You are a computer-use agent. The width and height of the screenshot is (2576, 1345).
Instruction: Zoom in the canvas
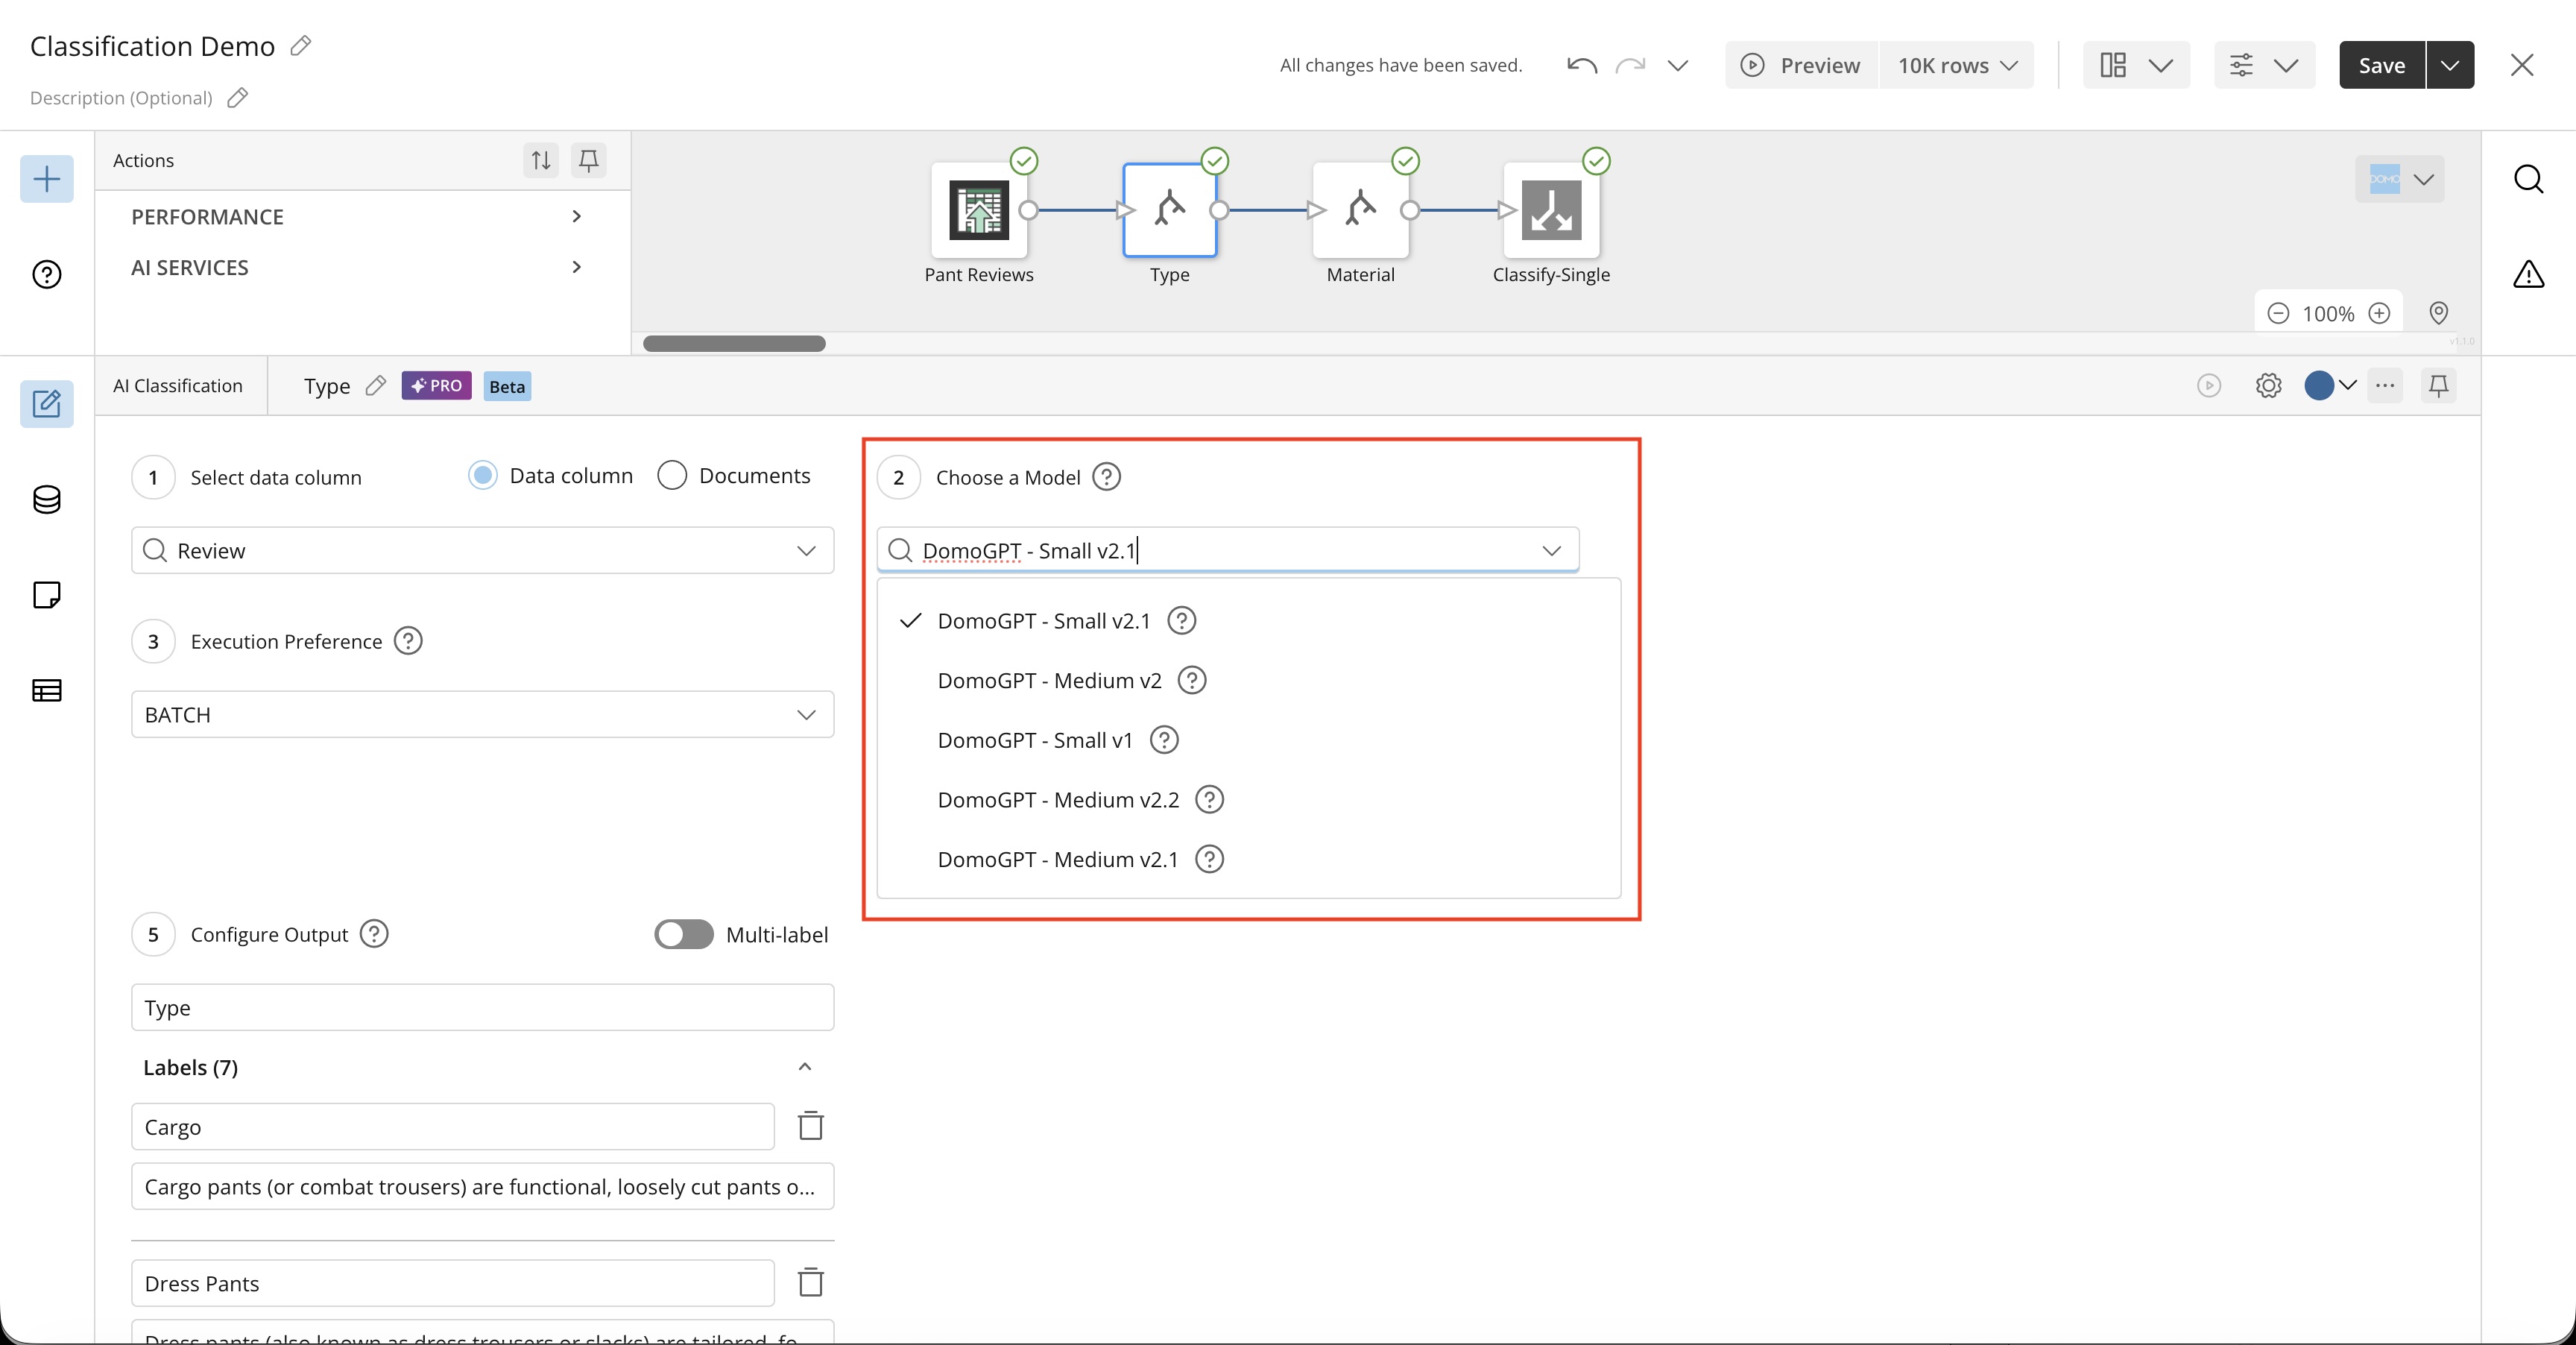(x=2380, y=313)
